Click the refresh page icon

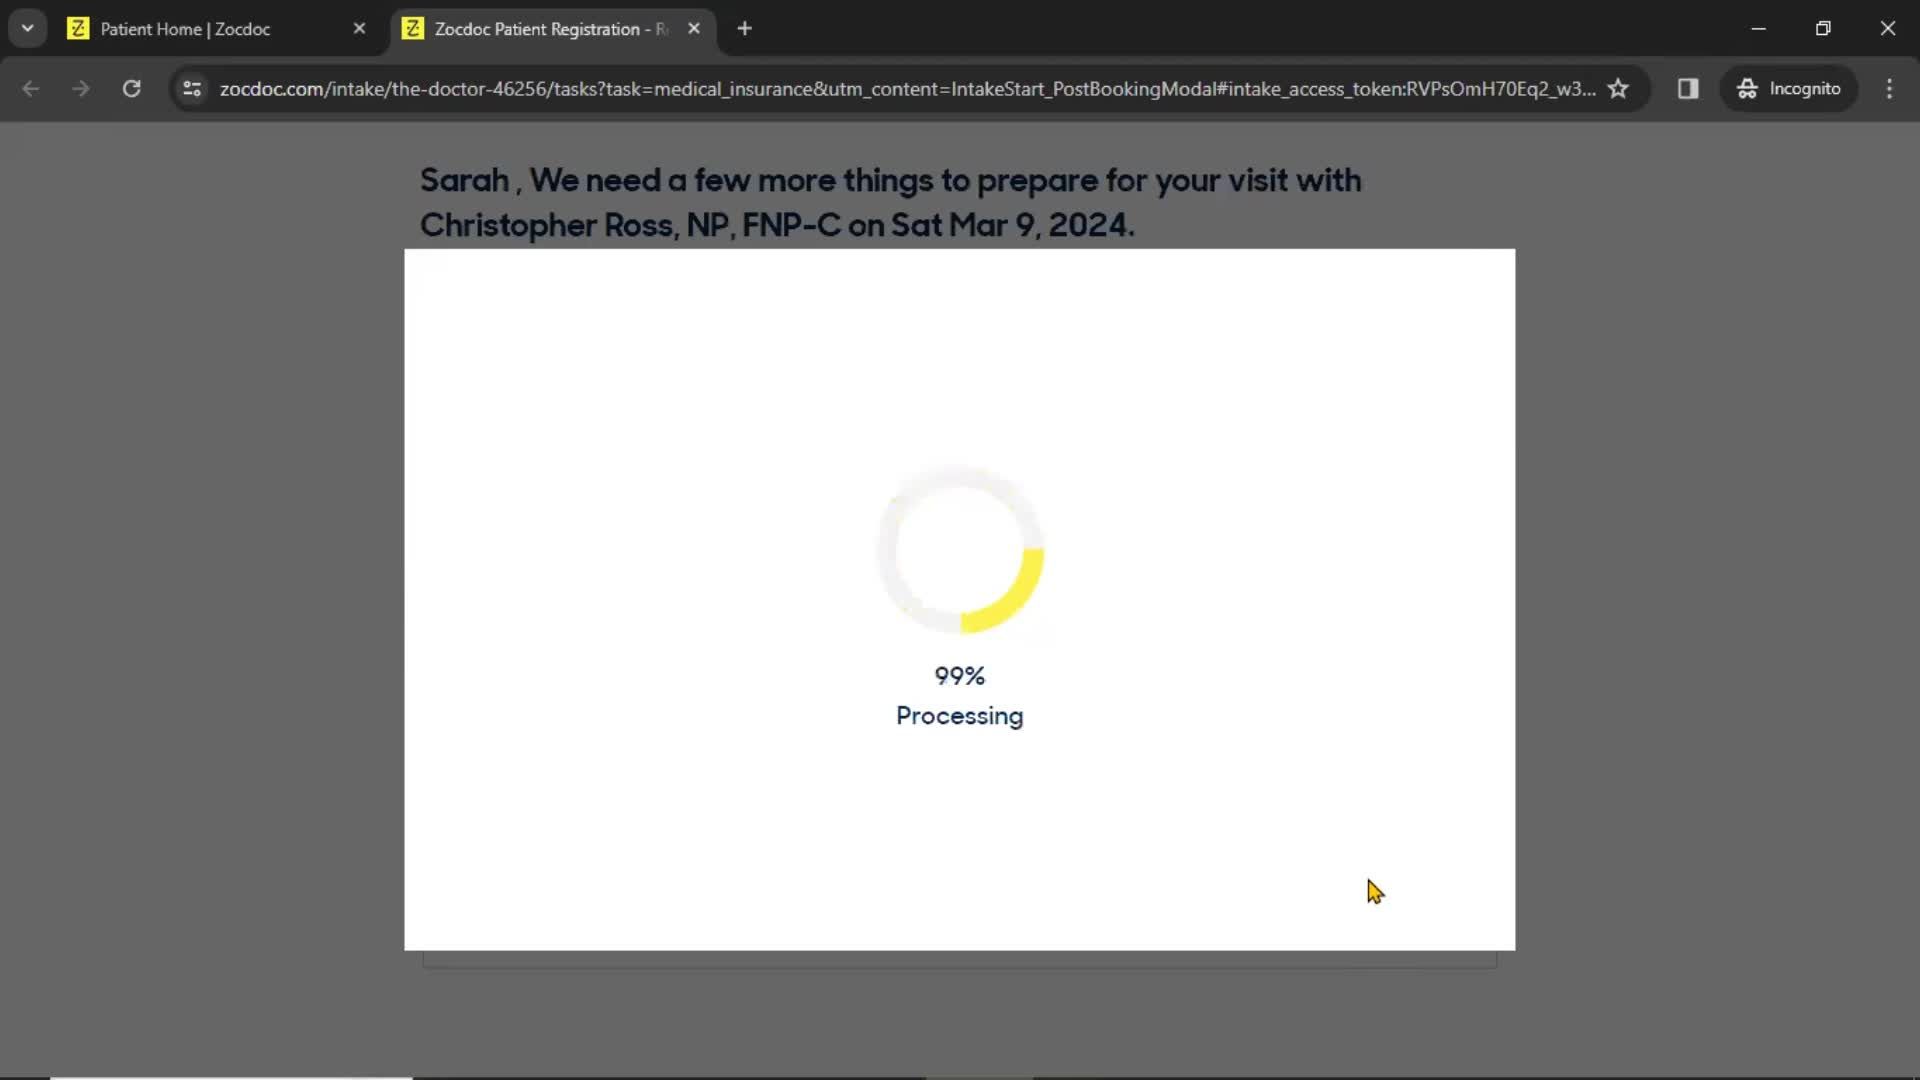132,88
